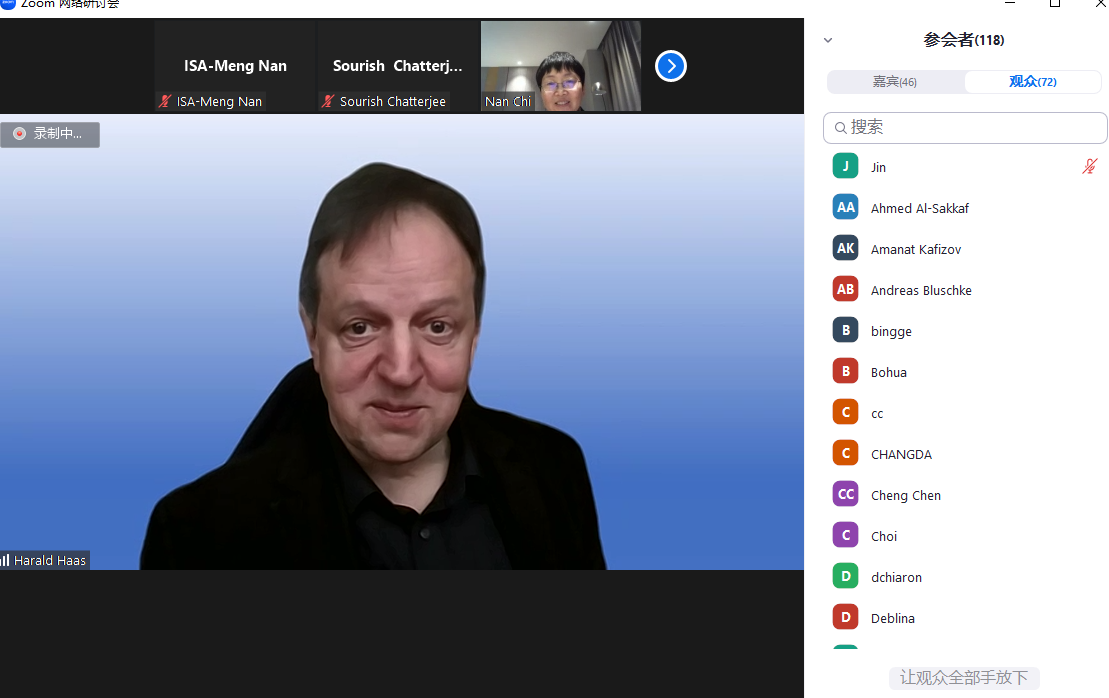The width and height of the screenshot is (1109, 698).
Task: Click the search magnifier icon in participants panel
Action: (x=840, y=128)
